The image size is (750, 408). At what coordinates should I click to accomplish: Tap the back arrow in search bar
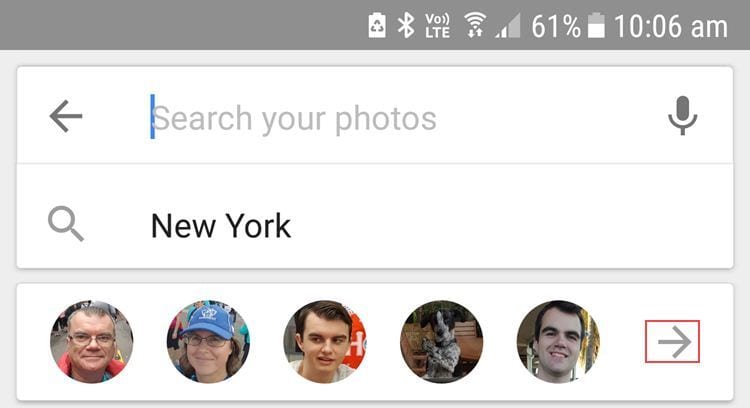[66, 118]
